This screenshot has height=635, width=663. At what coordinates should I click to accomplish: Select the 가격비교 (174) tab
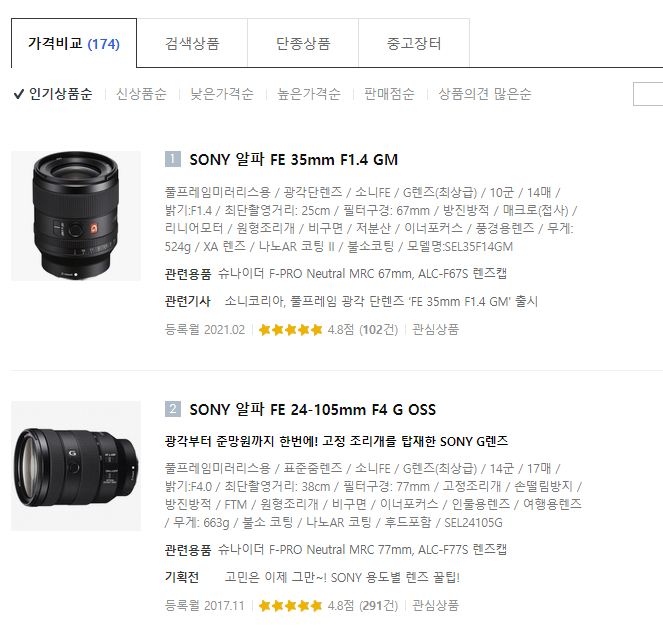[74, 43]
